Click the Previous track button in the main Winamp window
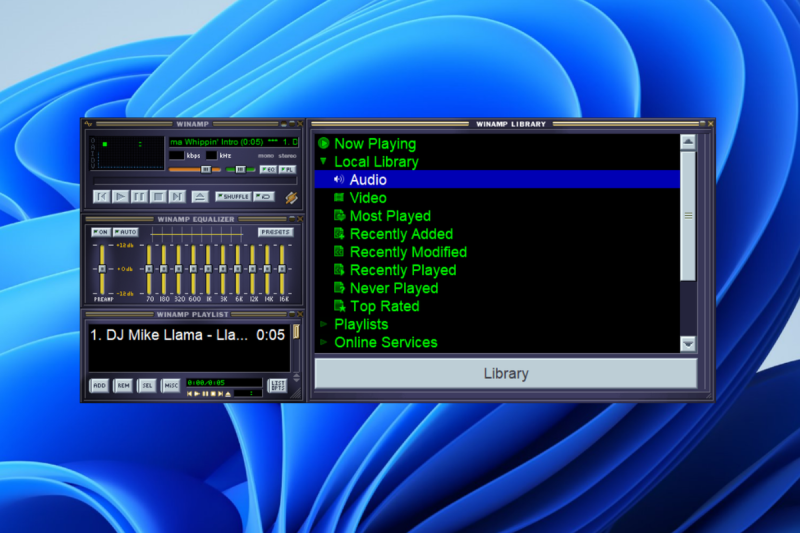Viewport: 800px width, 533px height. tap(102, 196)
